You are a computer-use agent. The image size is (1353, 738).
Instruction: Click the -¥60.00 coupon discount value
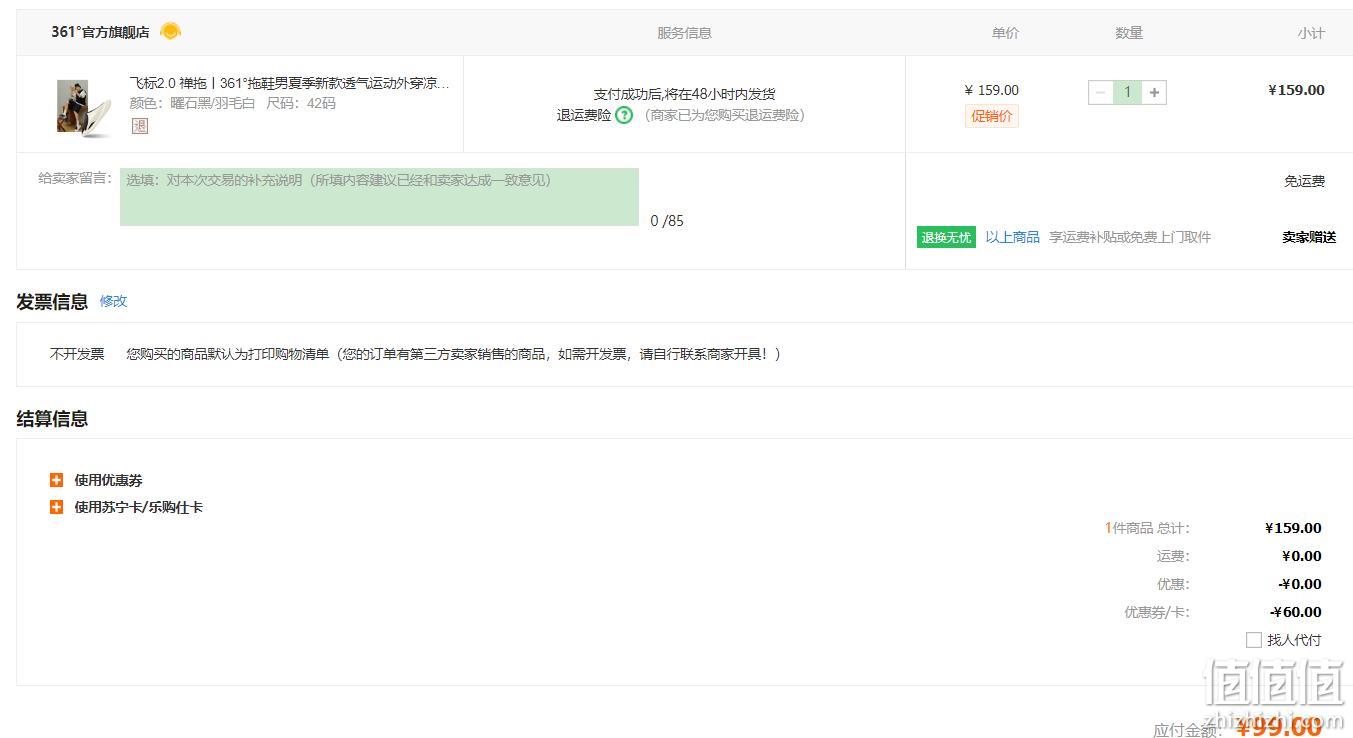coord(1296,612)
